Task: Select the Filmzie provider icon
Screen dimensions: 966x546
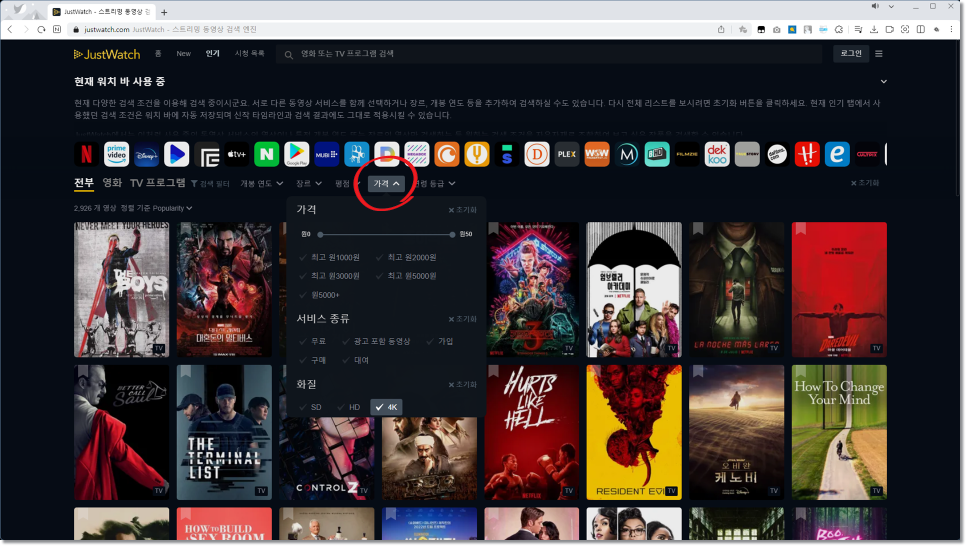Action: pos(687,154)
